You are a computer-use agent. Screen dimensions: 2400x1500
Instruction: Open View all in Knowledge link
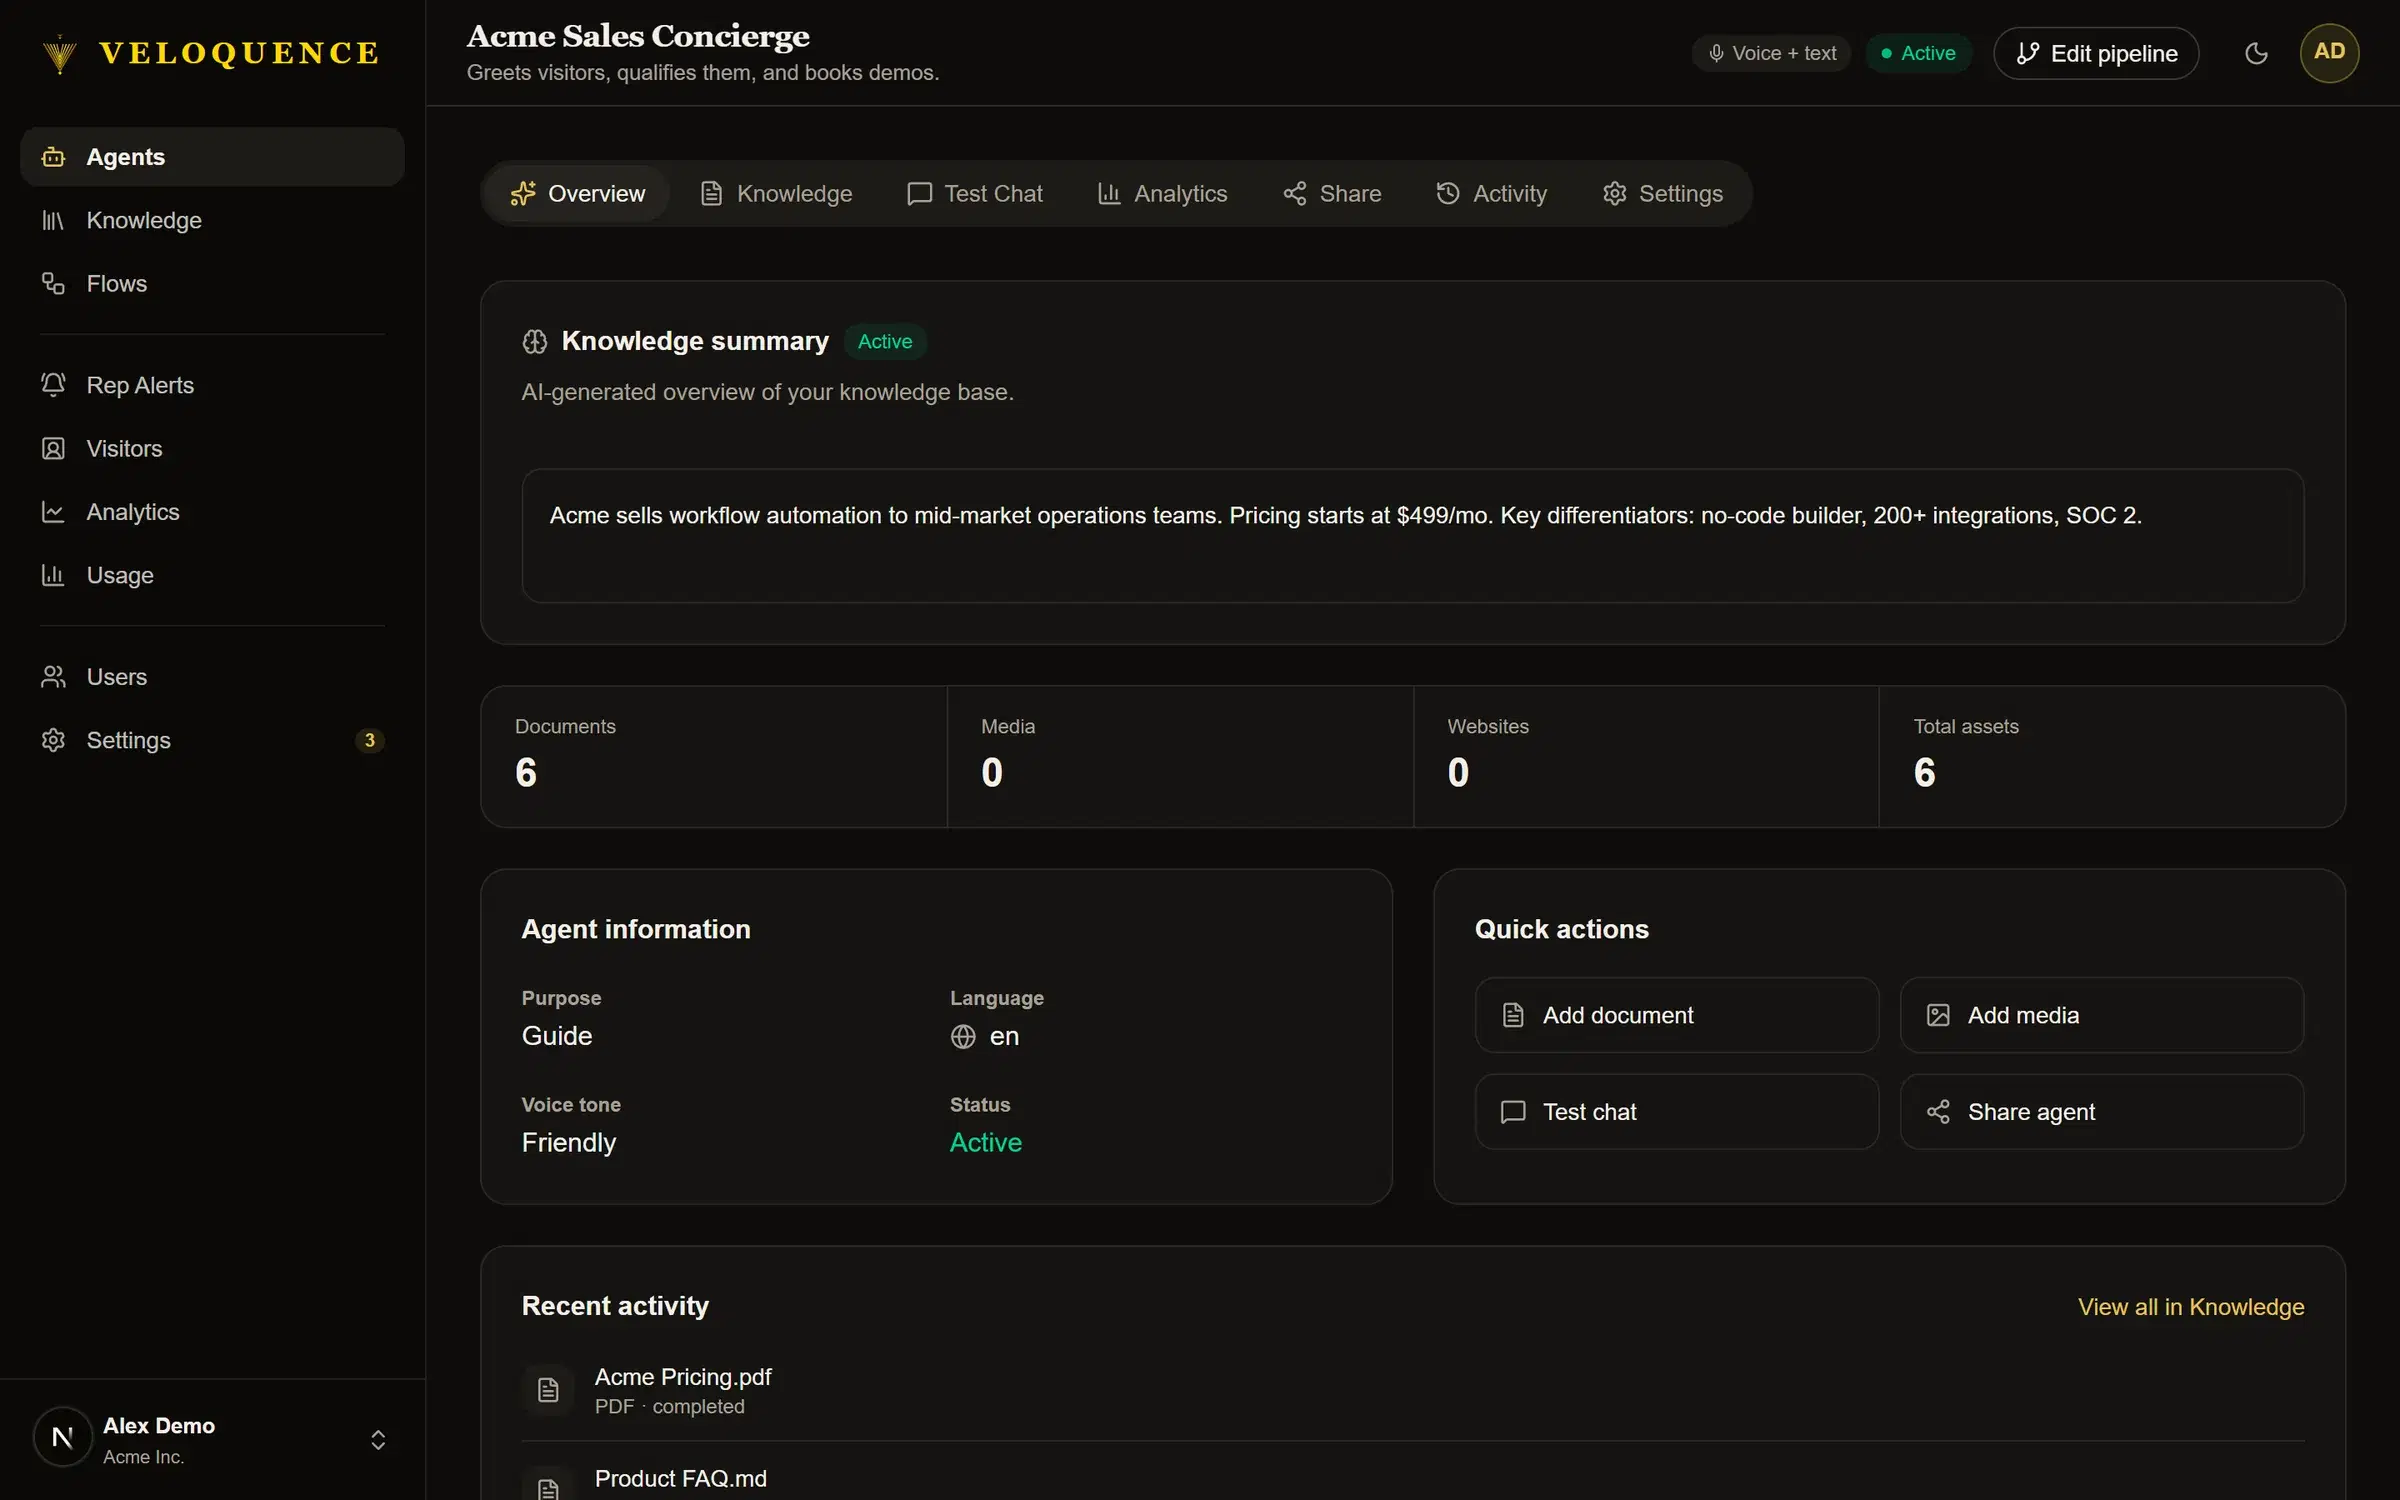click(2190, 1307)
